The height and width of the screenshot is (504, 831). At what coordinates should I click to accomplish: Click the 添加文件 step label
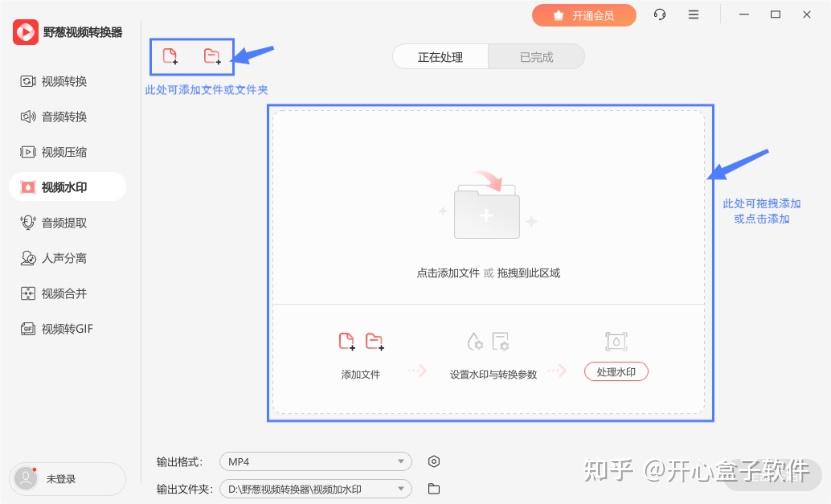tap(360, 375)
